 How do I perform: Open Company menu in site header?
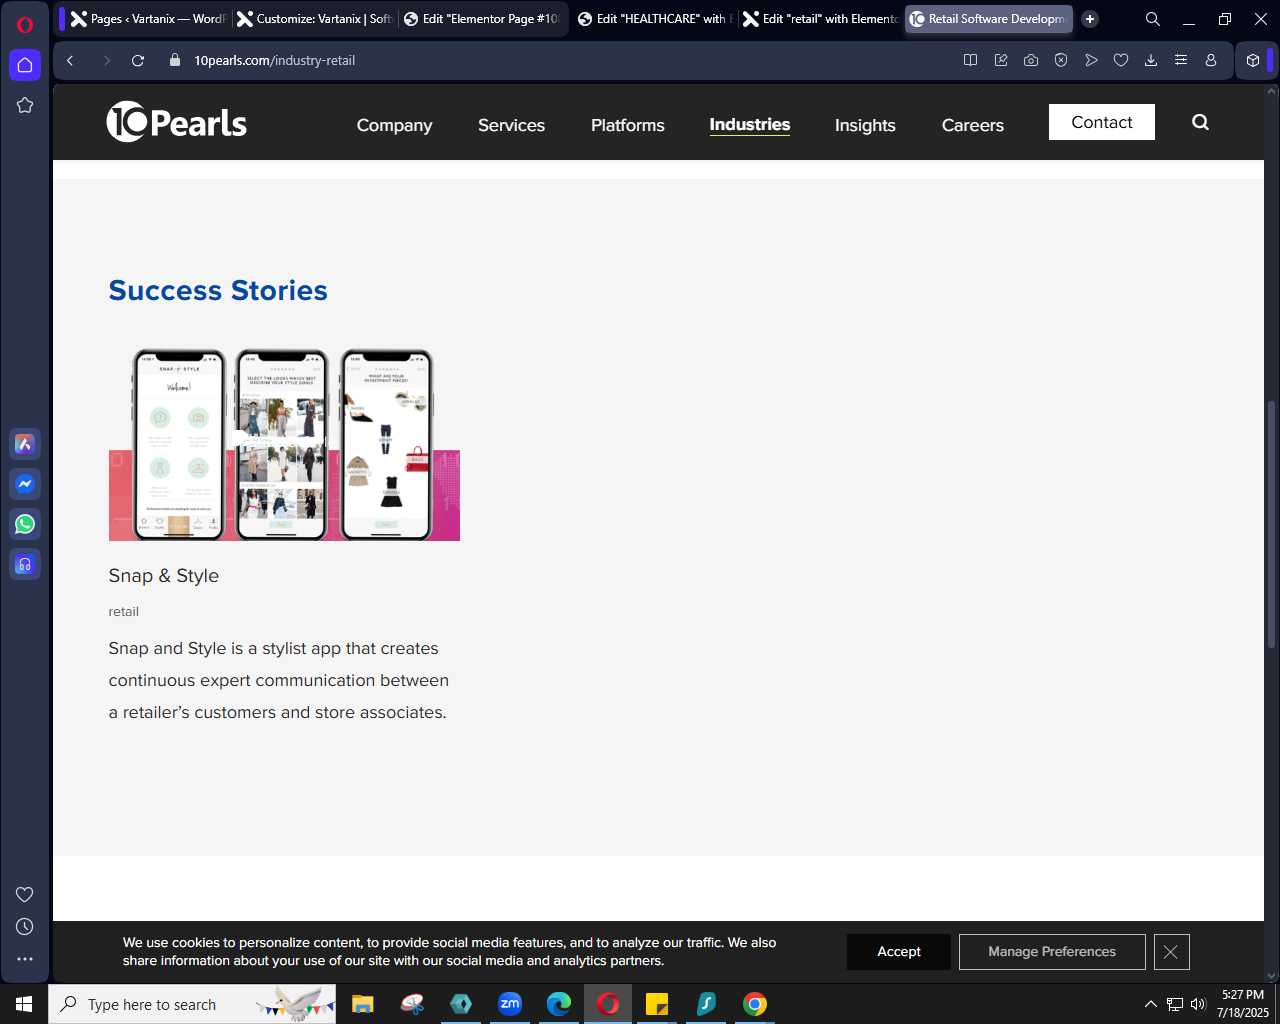coord(394,125)
